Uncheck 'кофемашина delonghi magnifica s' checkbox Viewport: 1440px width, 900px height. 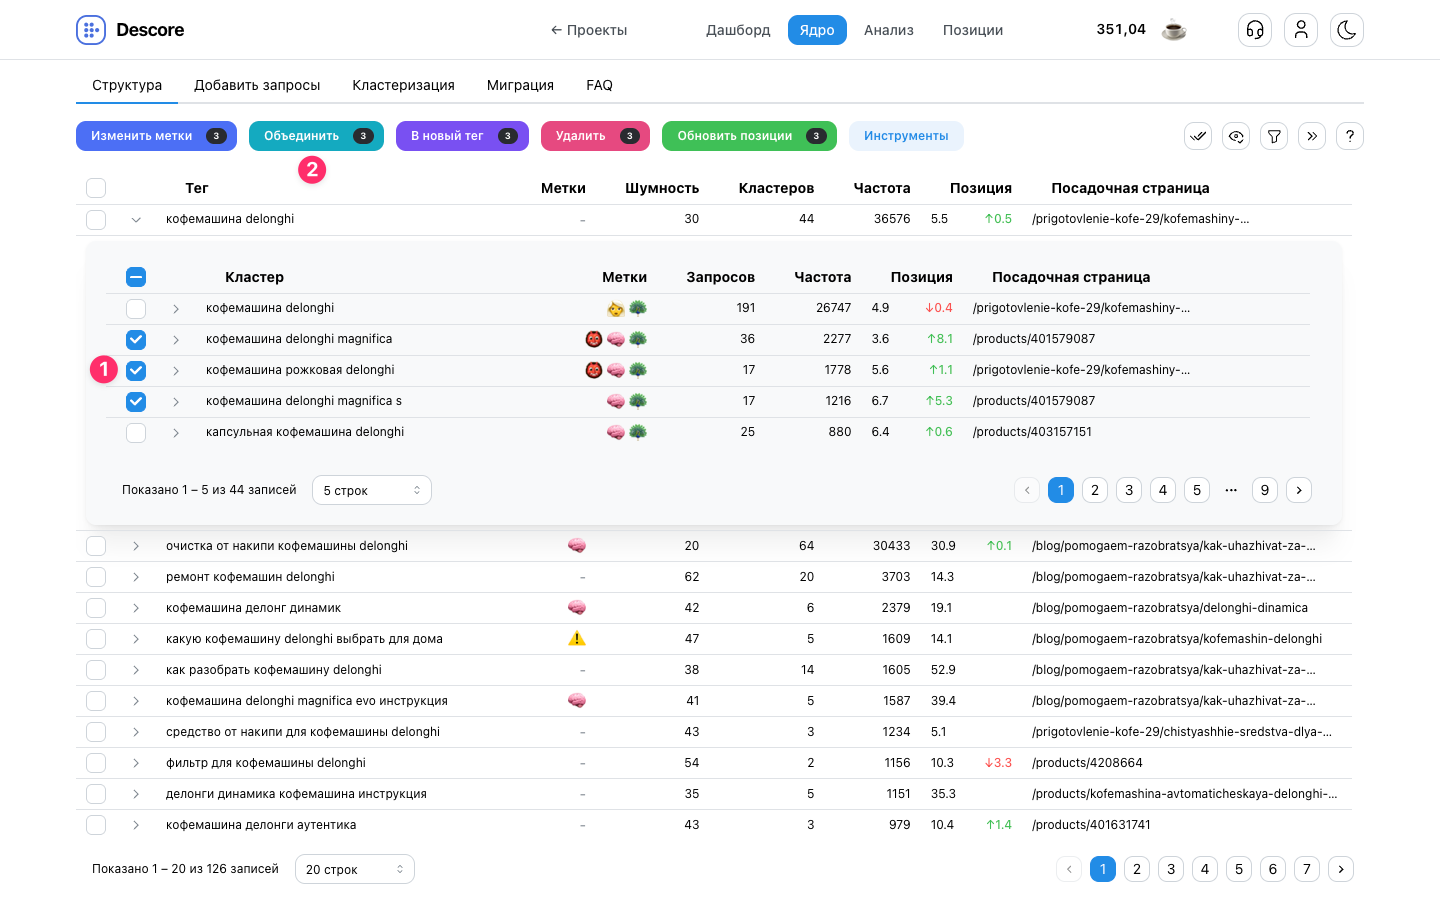pyautogui.click(x=136, y=401)
